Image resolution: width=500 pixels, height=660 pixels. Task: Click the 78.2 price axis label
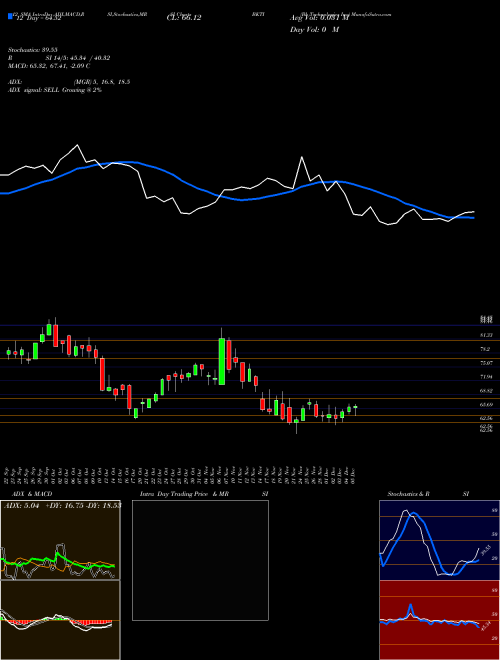[x=486, y=349]
